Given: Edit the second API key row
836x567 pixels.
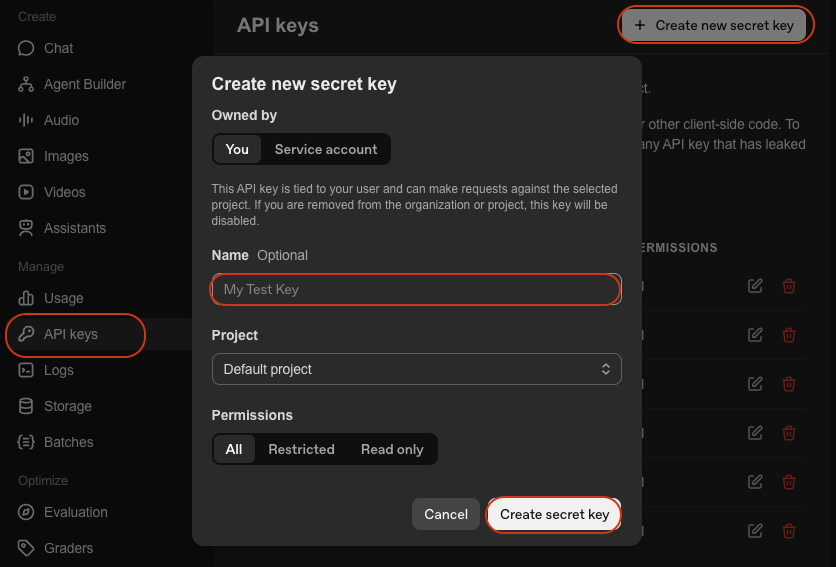Looking at the screenshot, I should tap(755, 335).
